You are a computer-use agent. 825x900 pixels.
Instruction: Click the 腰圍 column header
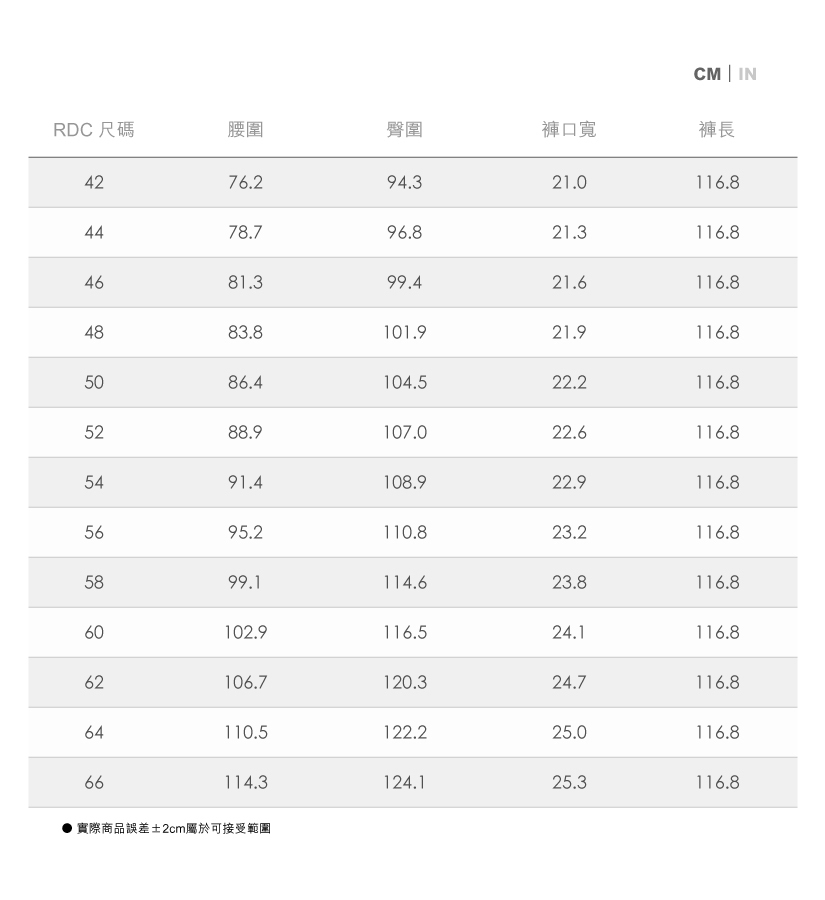pyautogui.click(x=245, y=130)
